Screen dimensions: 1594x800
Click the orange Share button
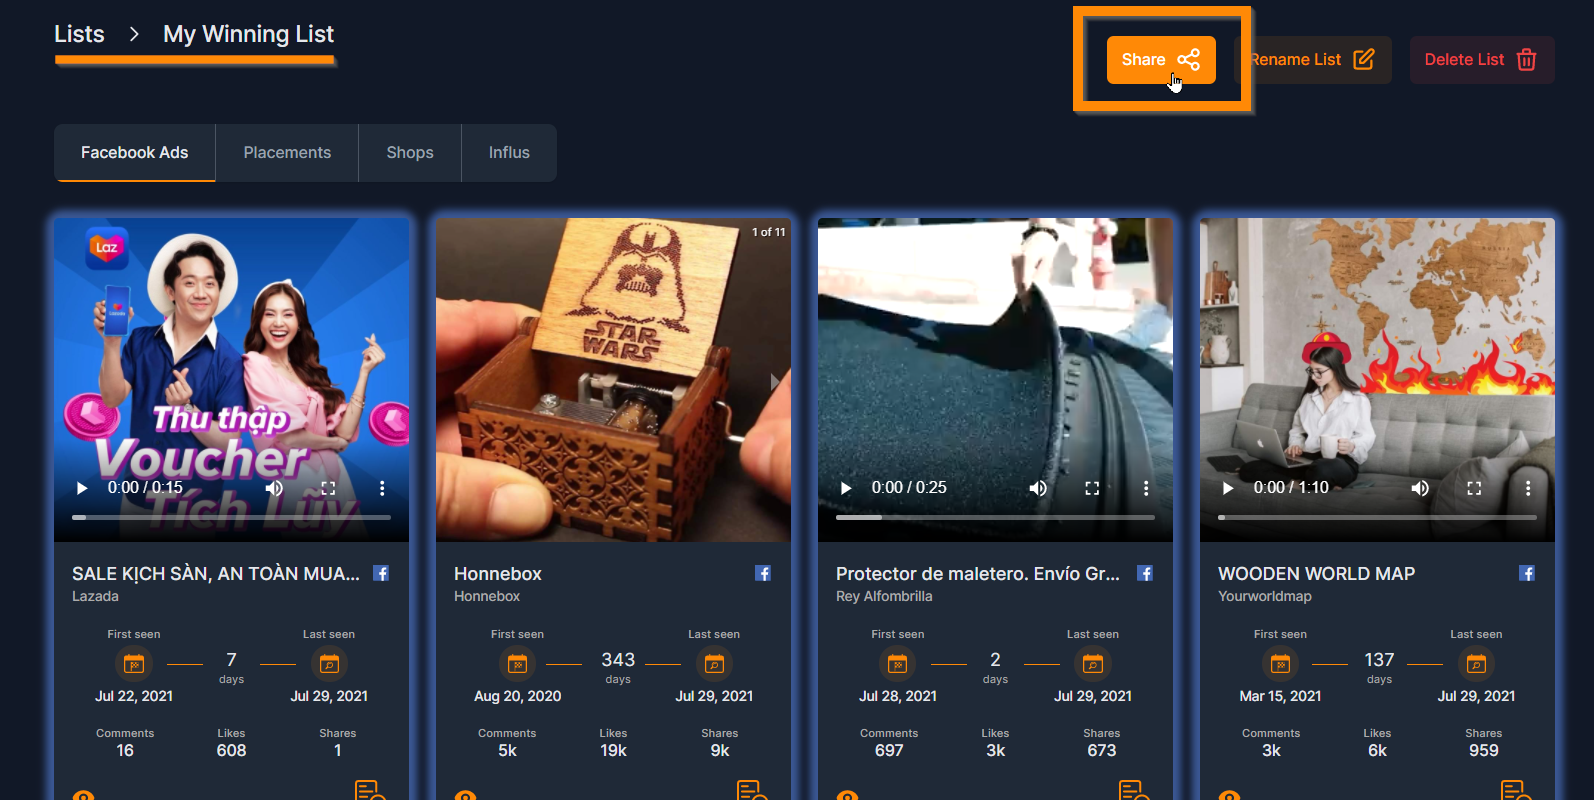pyautogui.click(x=1161, y=60)
